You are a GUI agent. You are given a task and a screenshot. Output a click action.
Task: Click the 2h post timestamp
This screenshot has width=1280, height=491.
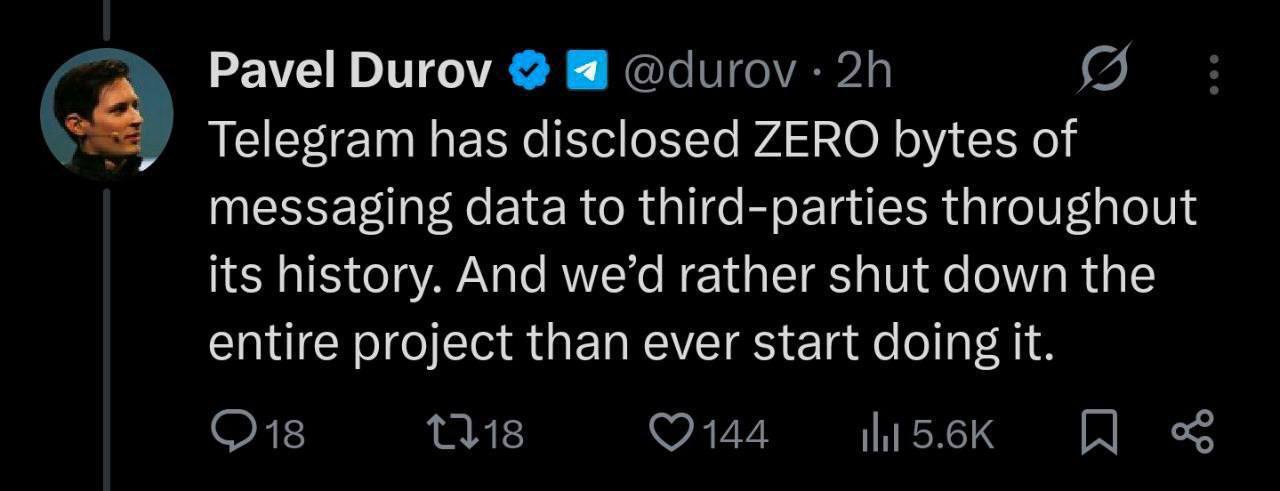863,71
